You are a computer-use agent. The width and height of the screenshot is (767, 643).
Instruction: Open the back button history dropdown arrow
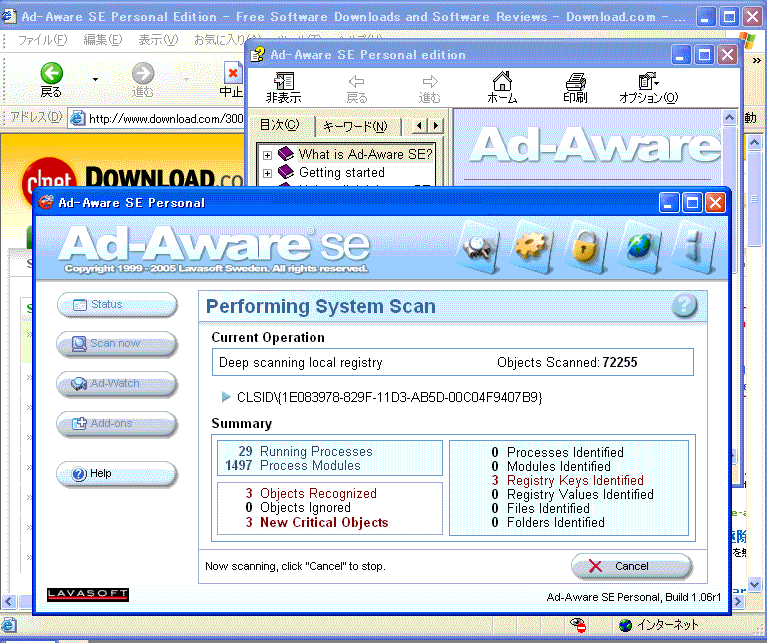click(x=95, y=80)
